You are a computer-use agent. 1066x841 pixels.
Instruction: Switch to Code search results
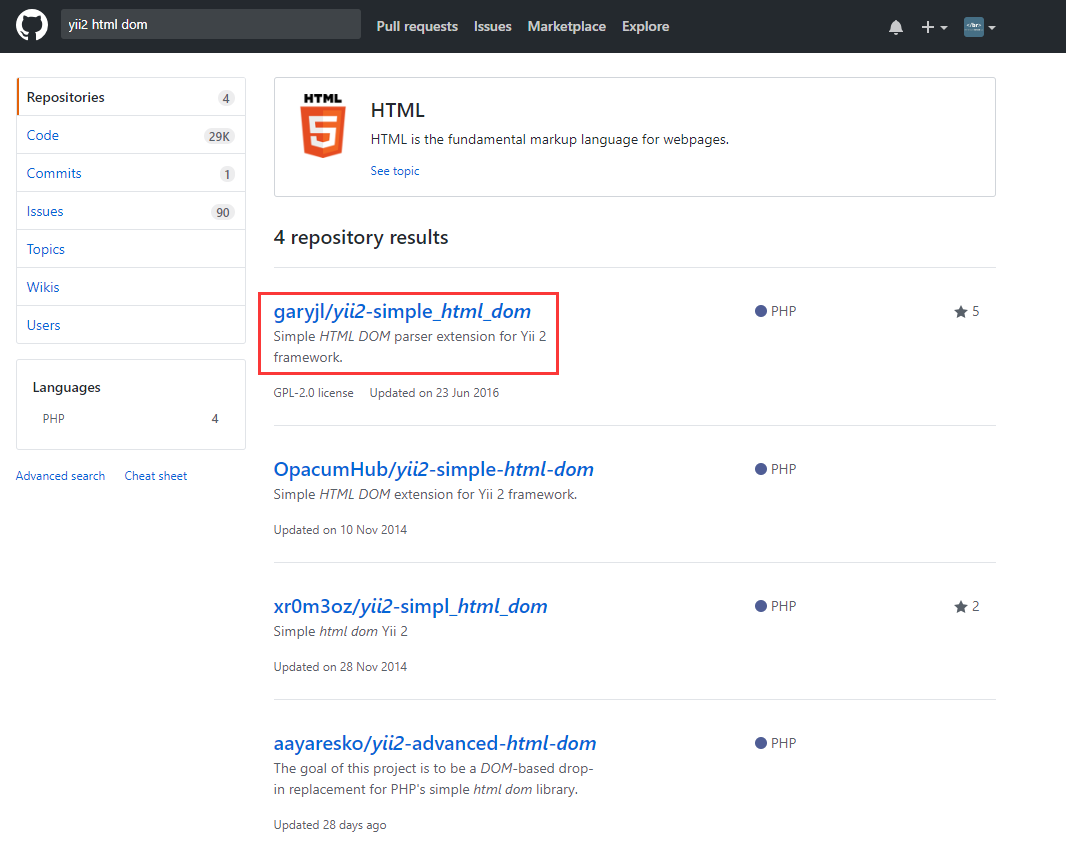click(43, 136)
